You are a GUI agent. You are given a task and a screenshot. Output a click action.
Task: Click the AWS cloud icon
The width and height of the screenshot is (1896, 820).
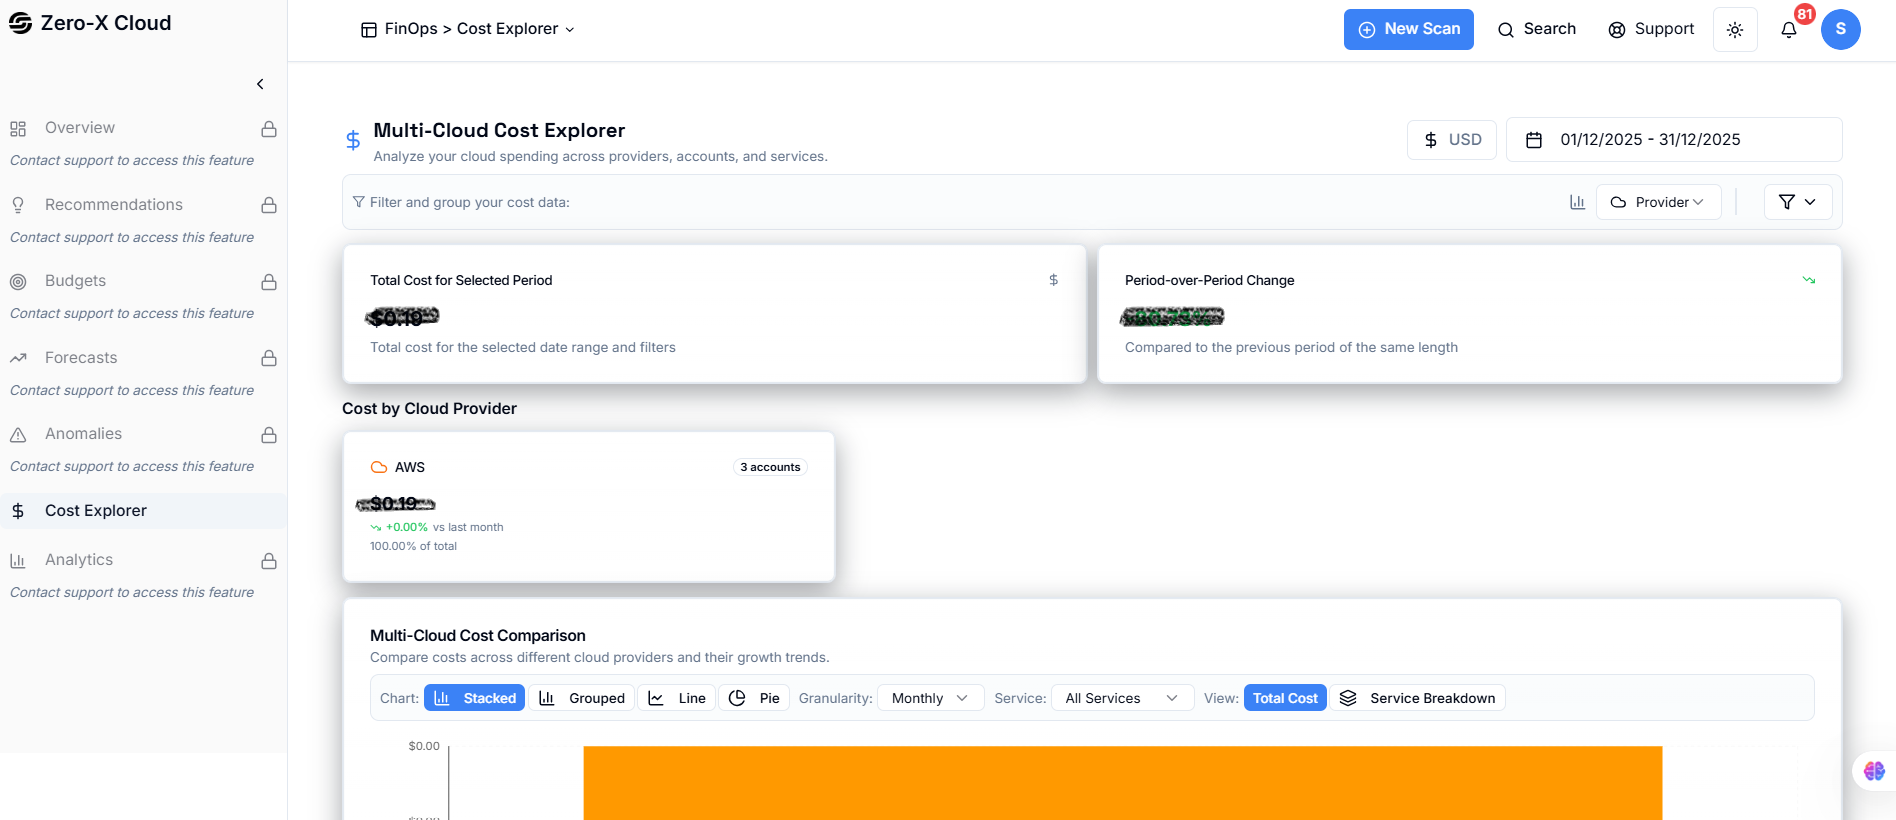click(379, 467)
